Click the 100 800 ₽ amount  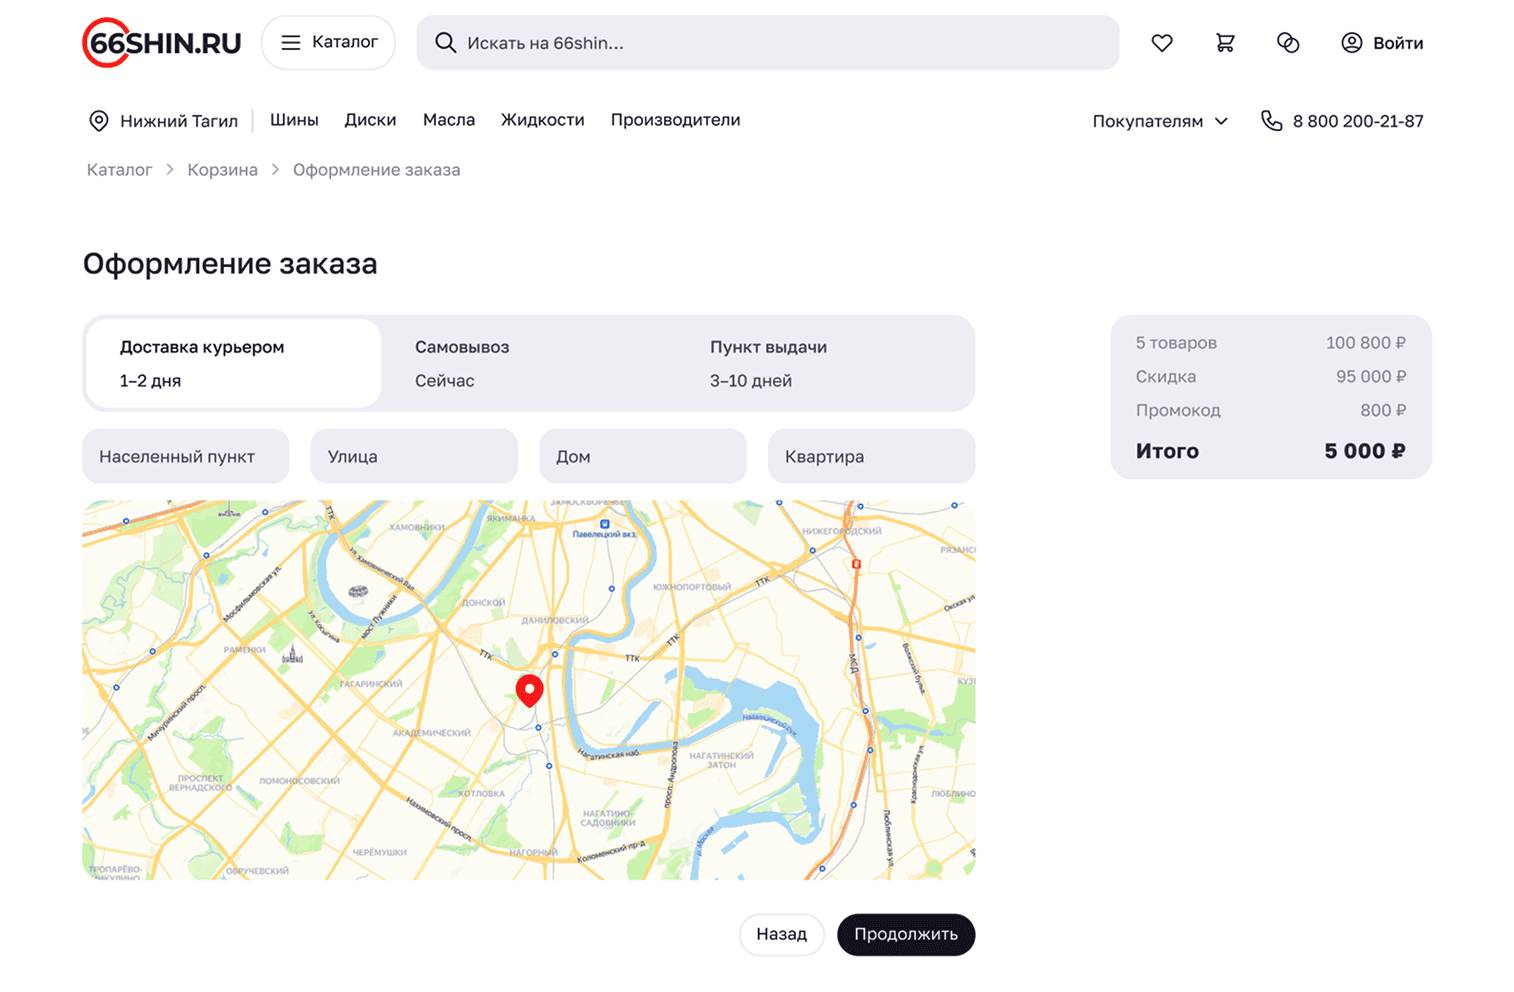[x=1366, y=342]
